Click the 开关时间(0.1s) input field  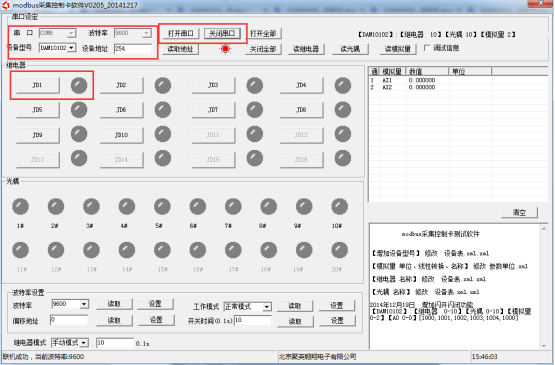pos(253,320)
